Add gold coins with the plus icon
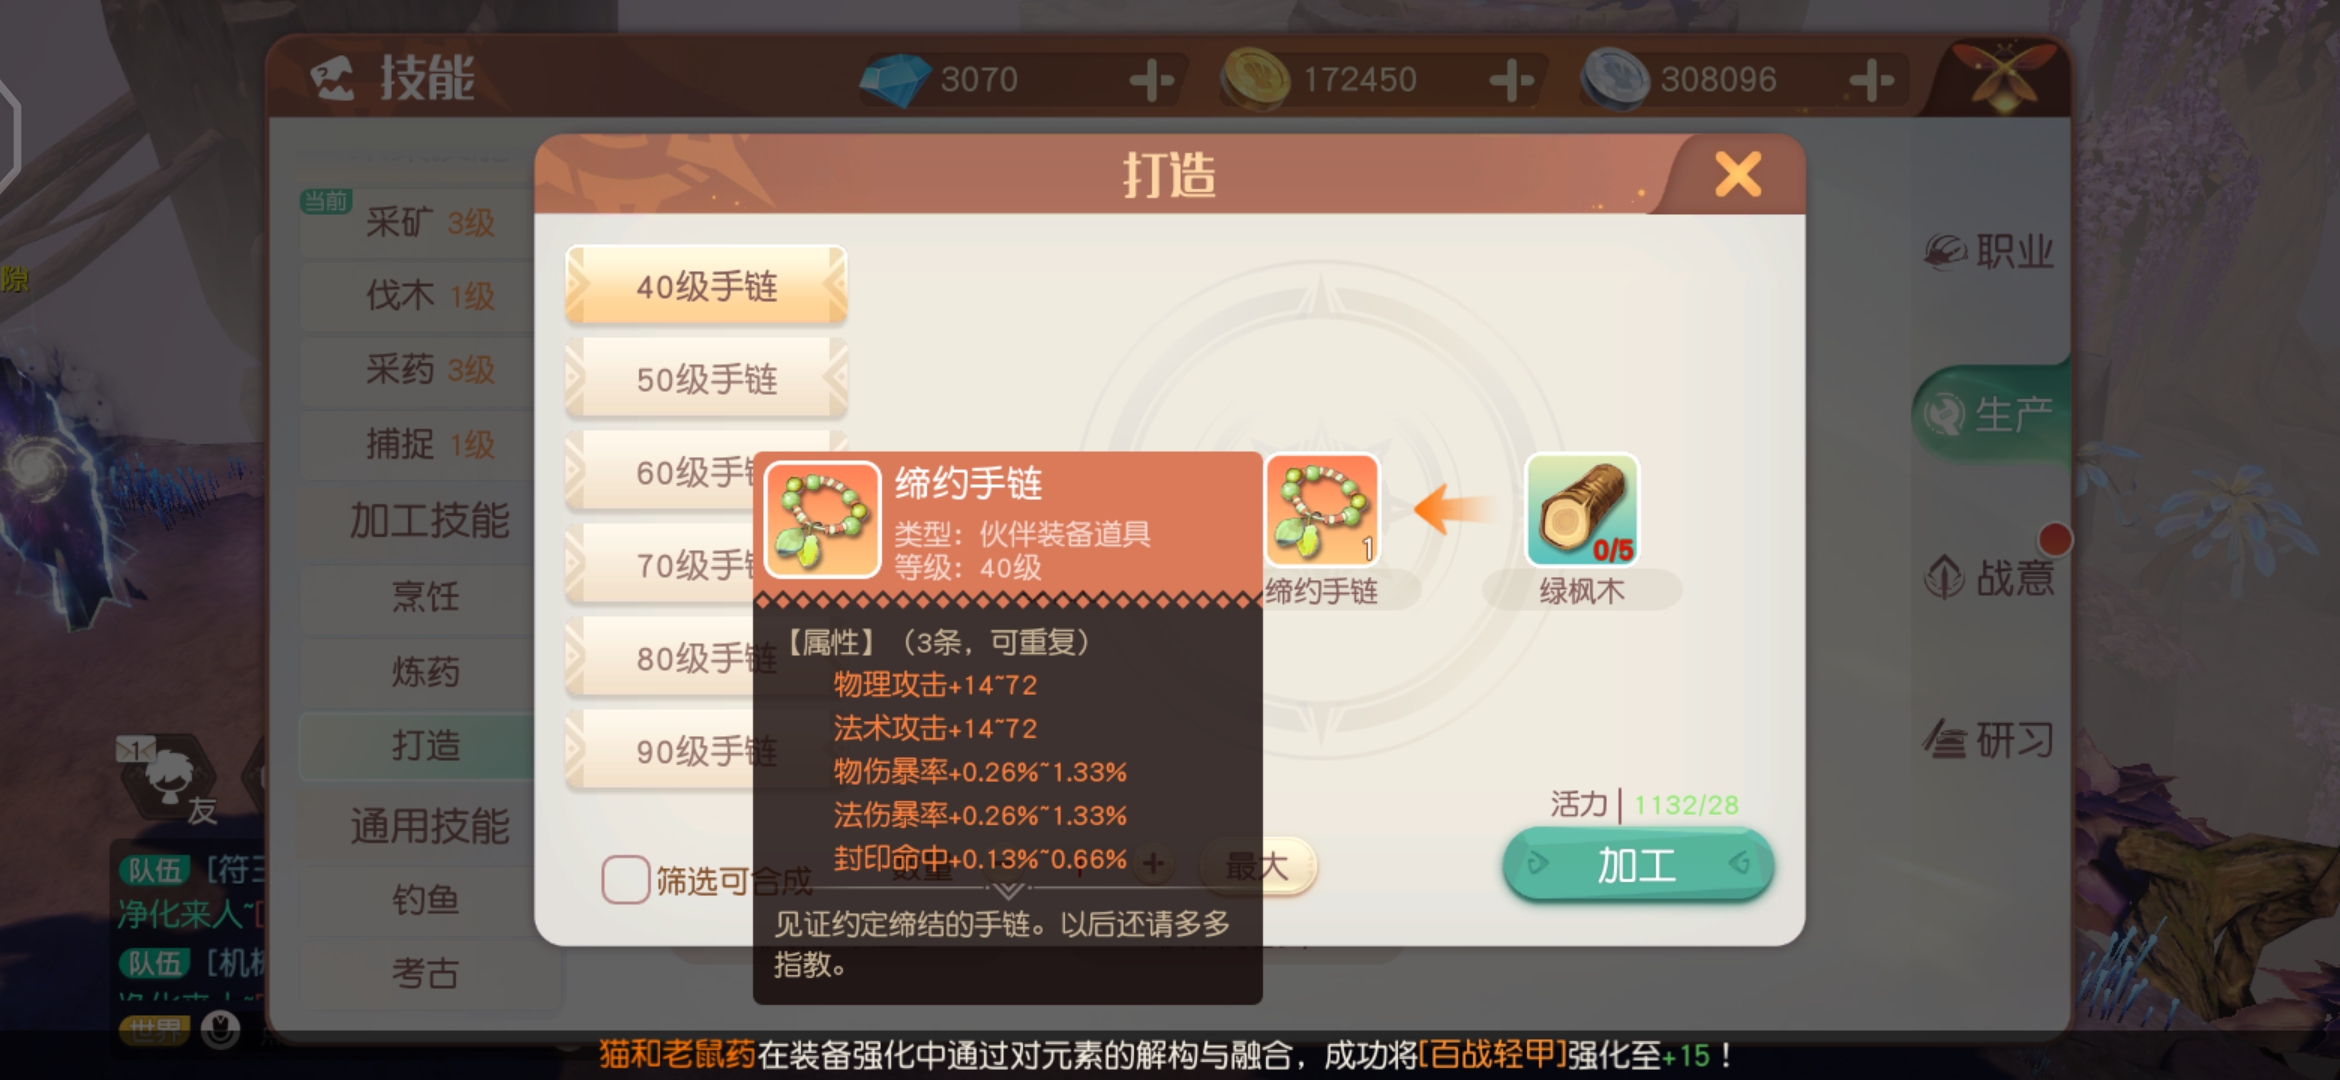Screen dimensions: 2340x1080 click(1512, 79)
